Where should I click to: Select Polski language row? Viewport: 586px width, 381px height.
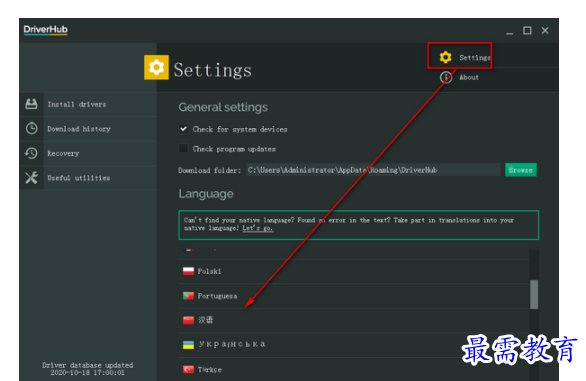(x=354, y=271)
